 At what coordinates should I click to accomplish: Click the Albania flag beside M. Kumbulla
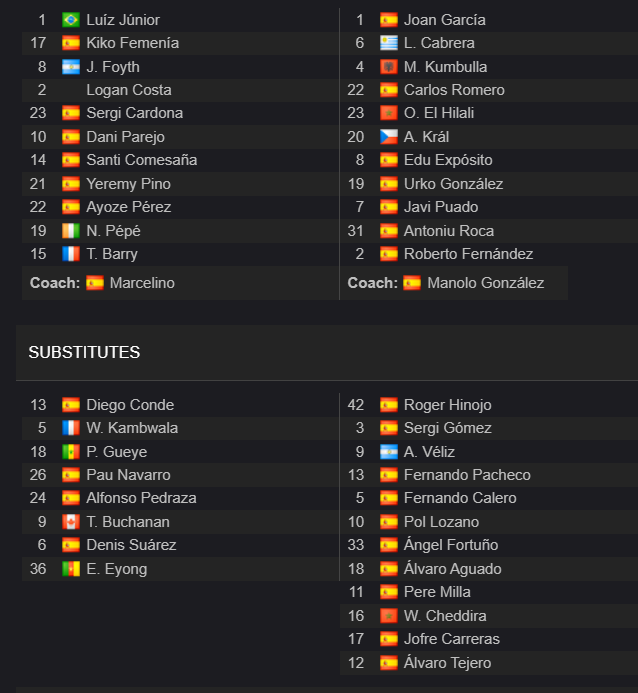[389, 67]
